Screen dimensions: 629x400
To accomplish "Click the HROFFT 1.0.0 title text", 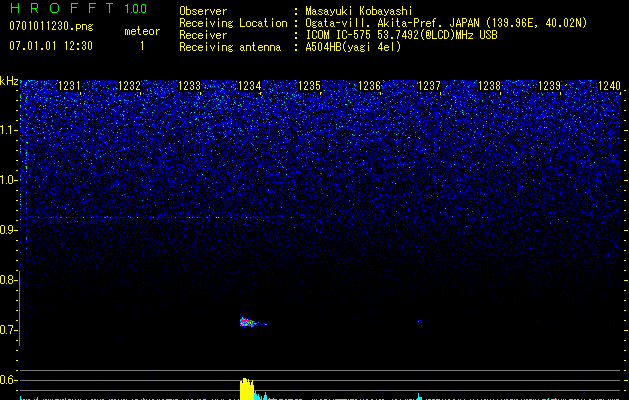I will (78, 8).
